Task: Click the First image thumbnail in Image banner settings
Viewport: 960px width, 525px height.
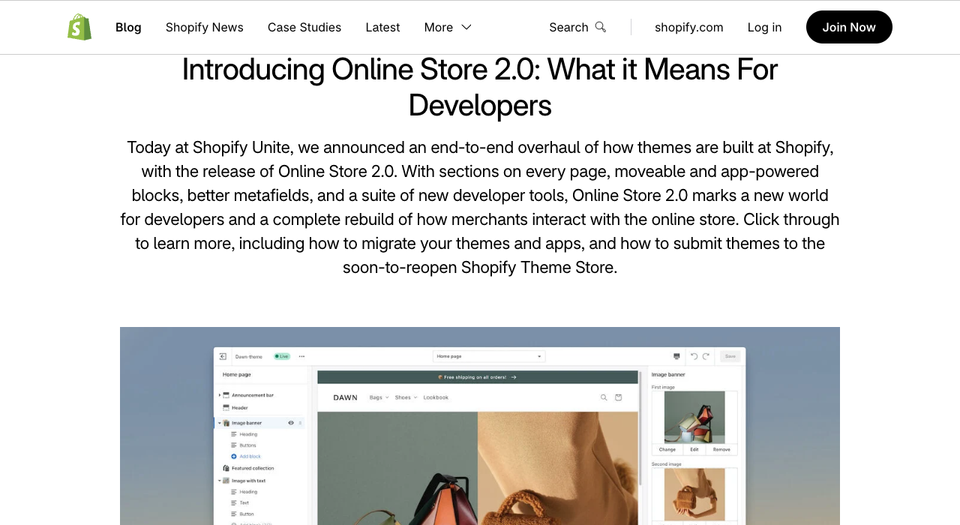Action: (694, 417)
